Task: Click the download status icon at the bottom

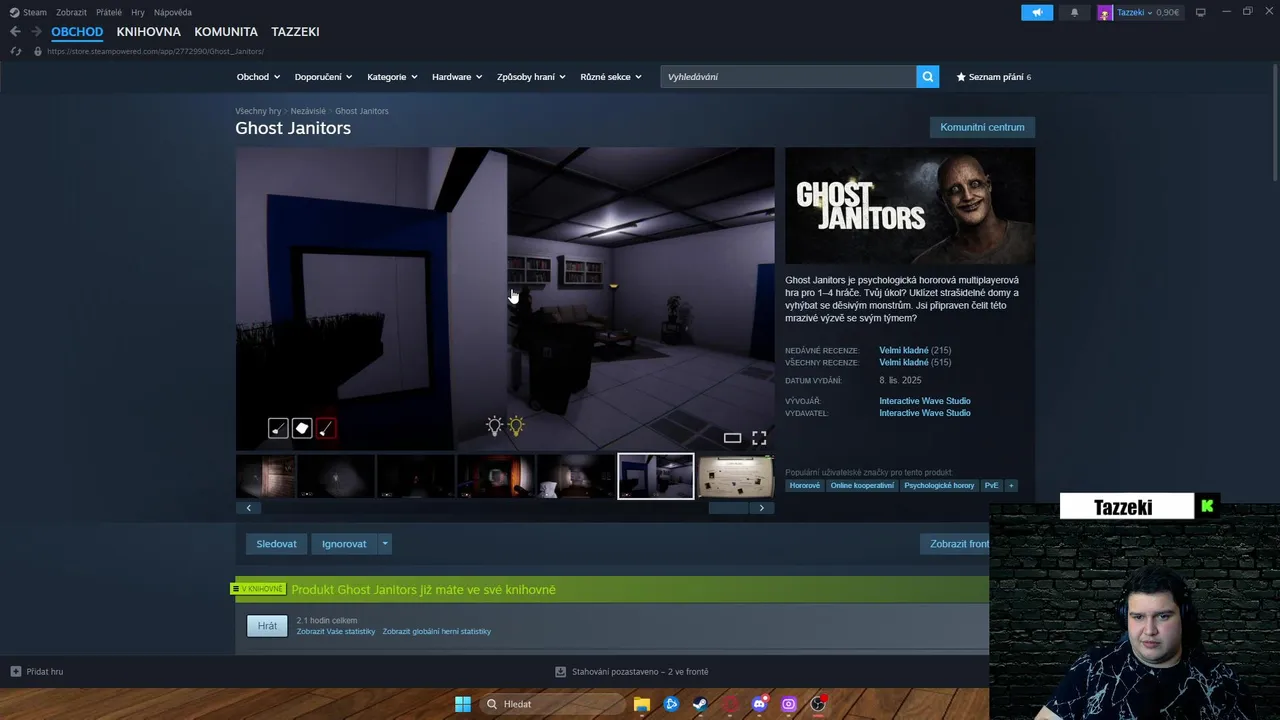Action: coord(561,672)
